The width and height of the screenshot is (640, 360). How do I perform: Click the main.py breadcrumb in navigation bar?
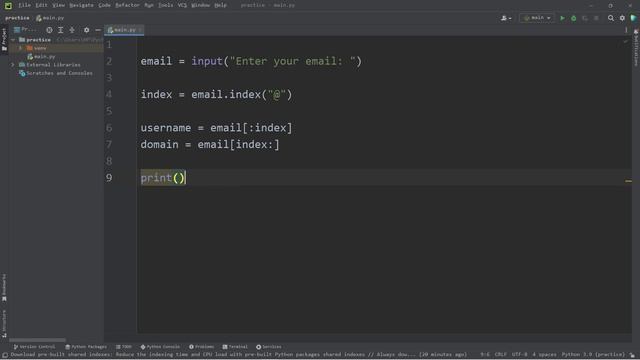tap(50, 18)
